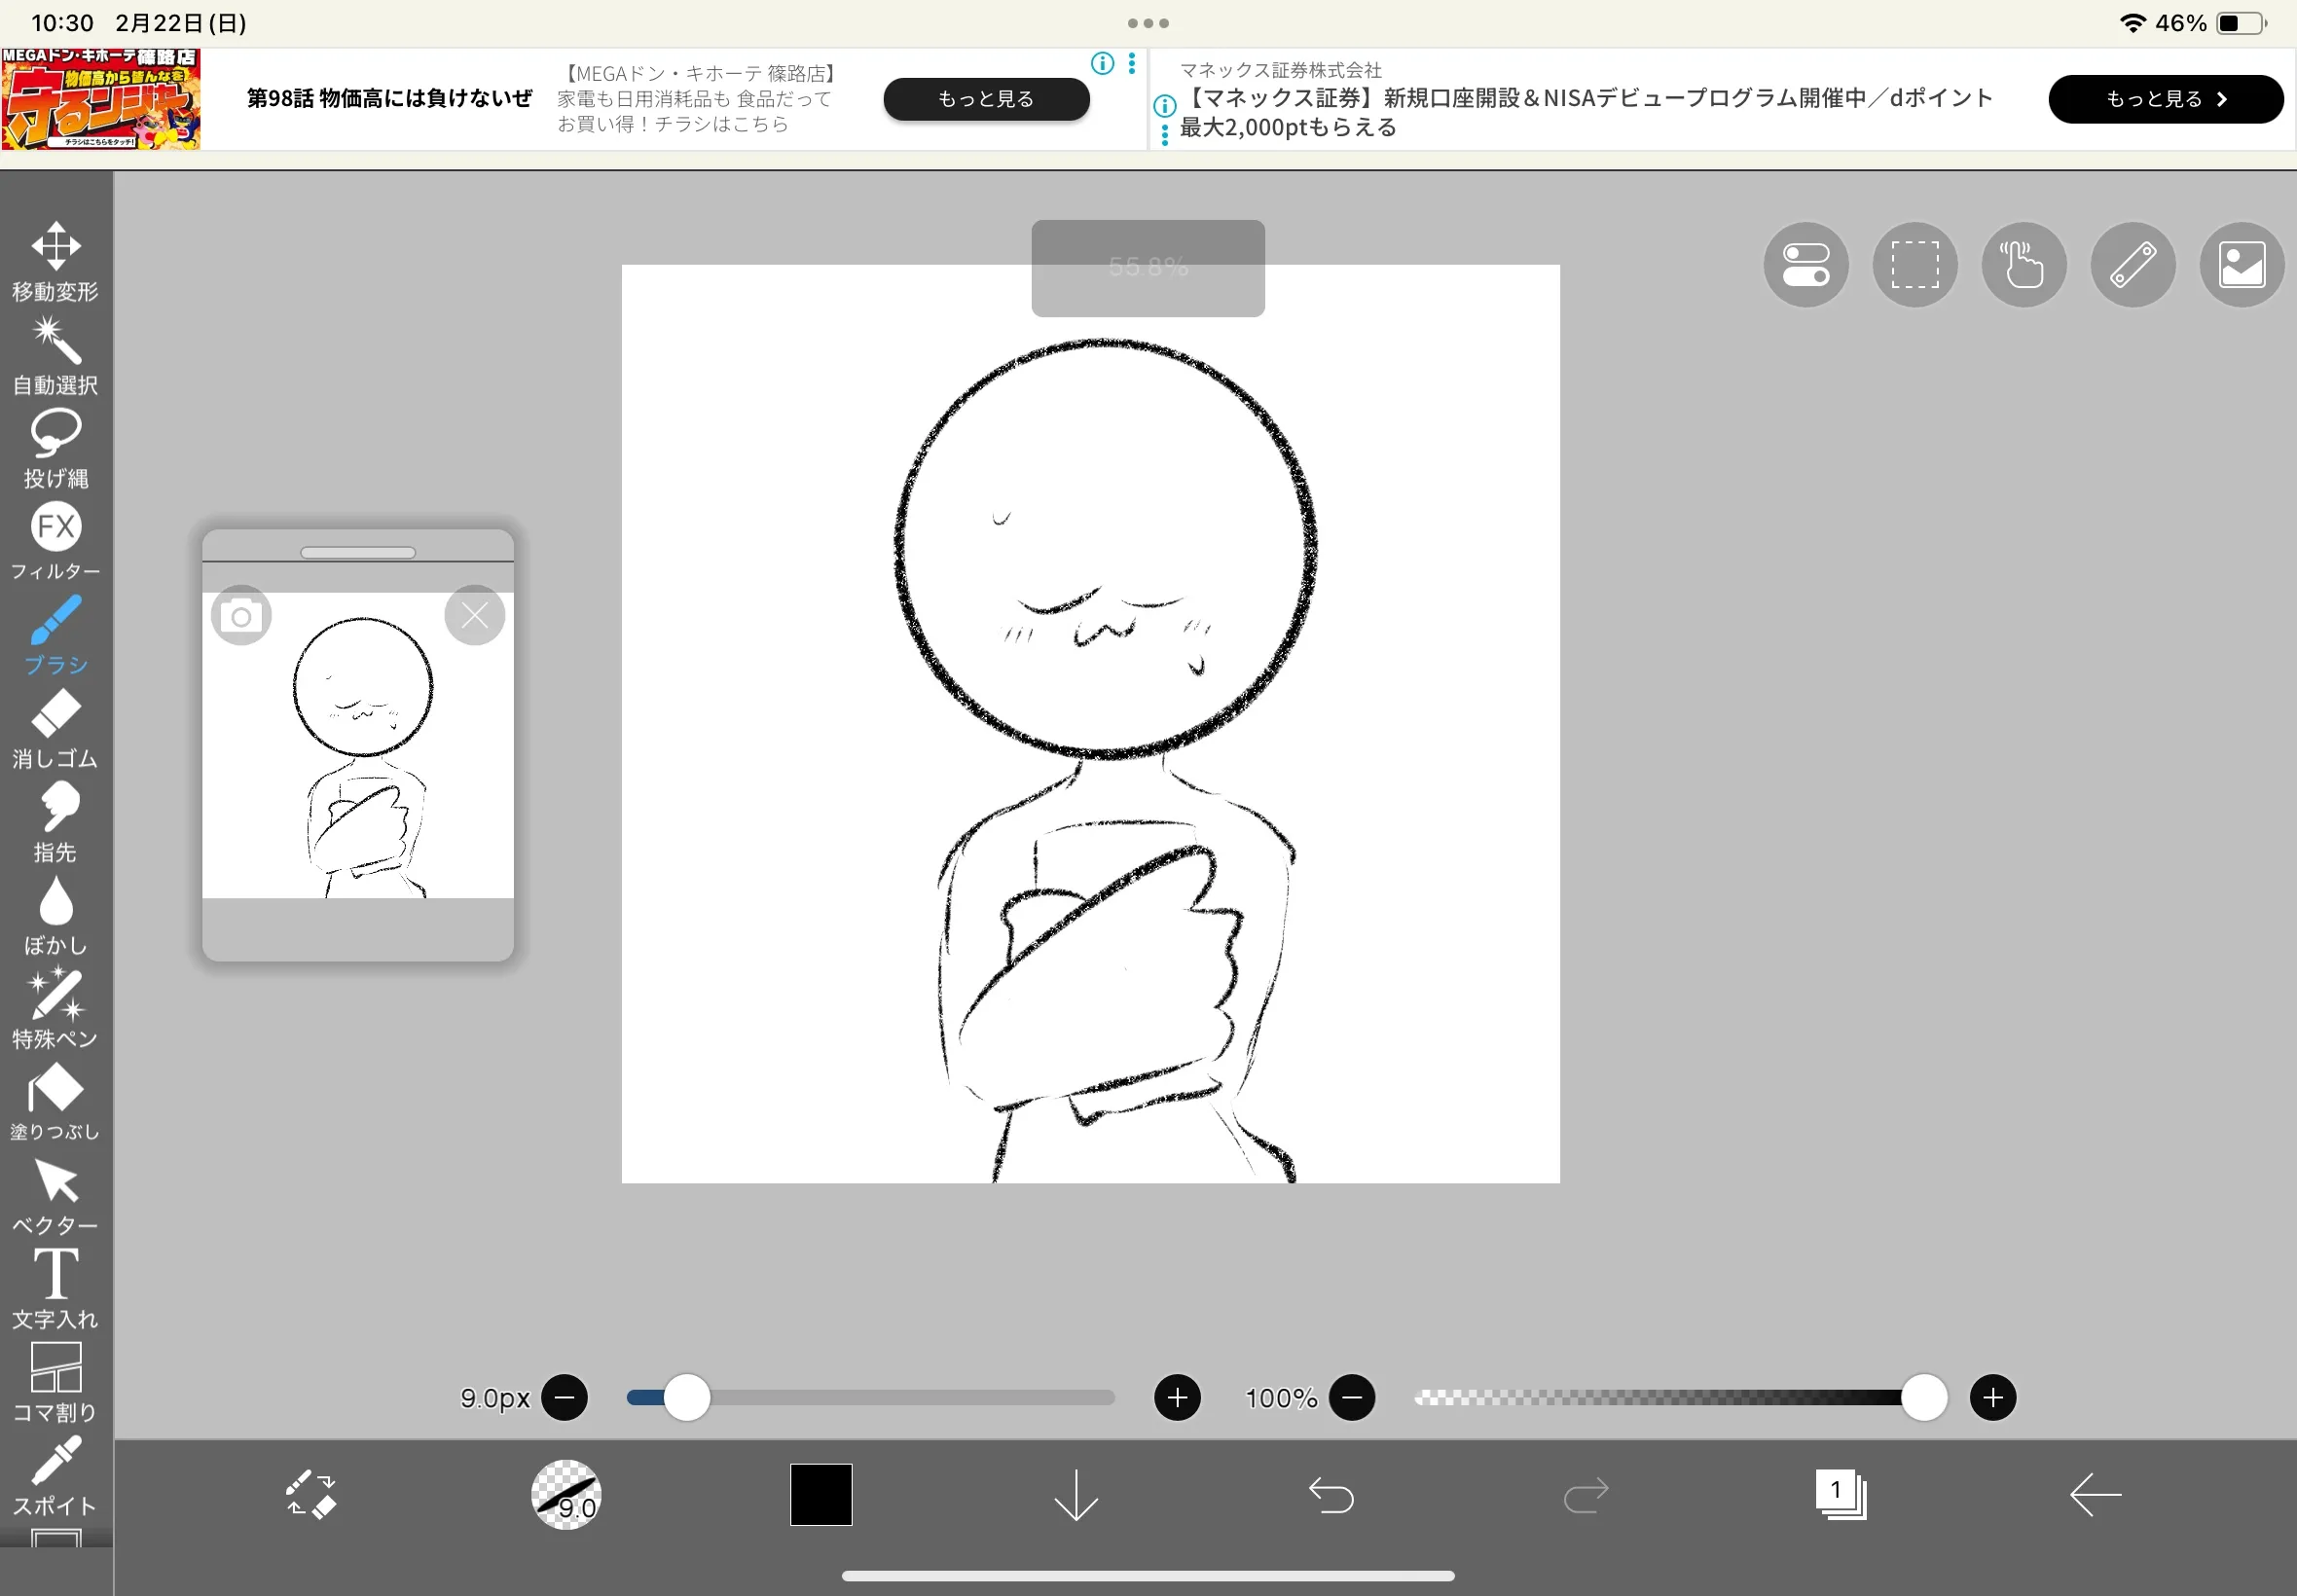
Task: Open the view settings toggle menu
Action: pyautogui.click(x=1805, y=265)
